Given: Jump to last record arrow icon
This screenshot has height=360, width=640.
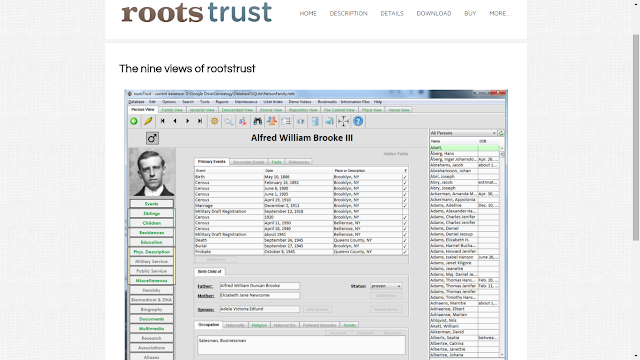Looking at the screenshot, I should (x=200, y=121).
